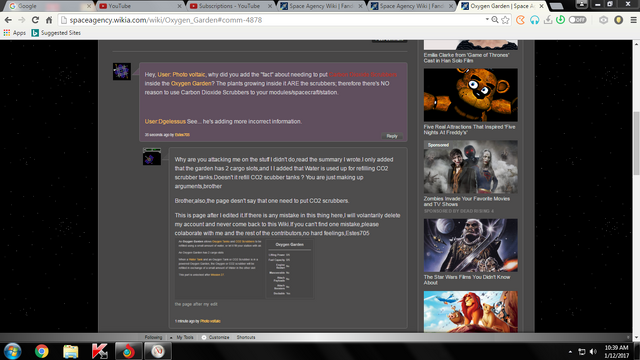Click the page vertical scrollbar thumb
Screen dimensions: 640x360
coord(636,143)
